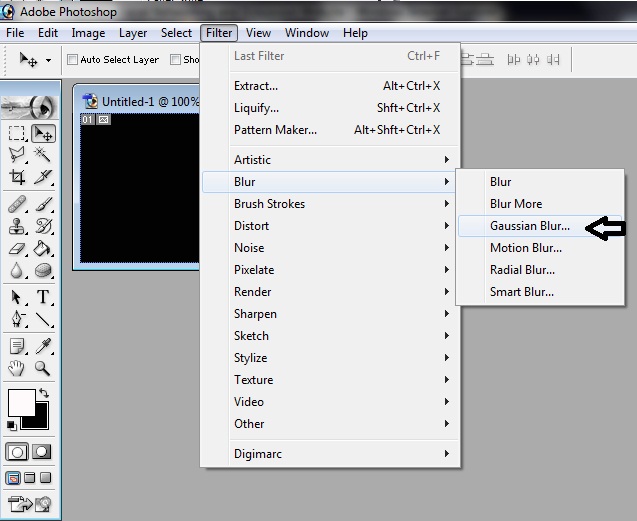The width and height of the screenshot is (637, 521).
Task: Select the Slice tool
Action: [x=43, y=177]
